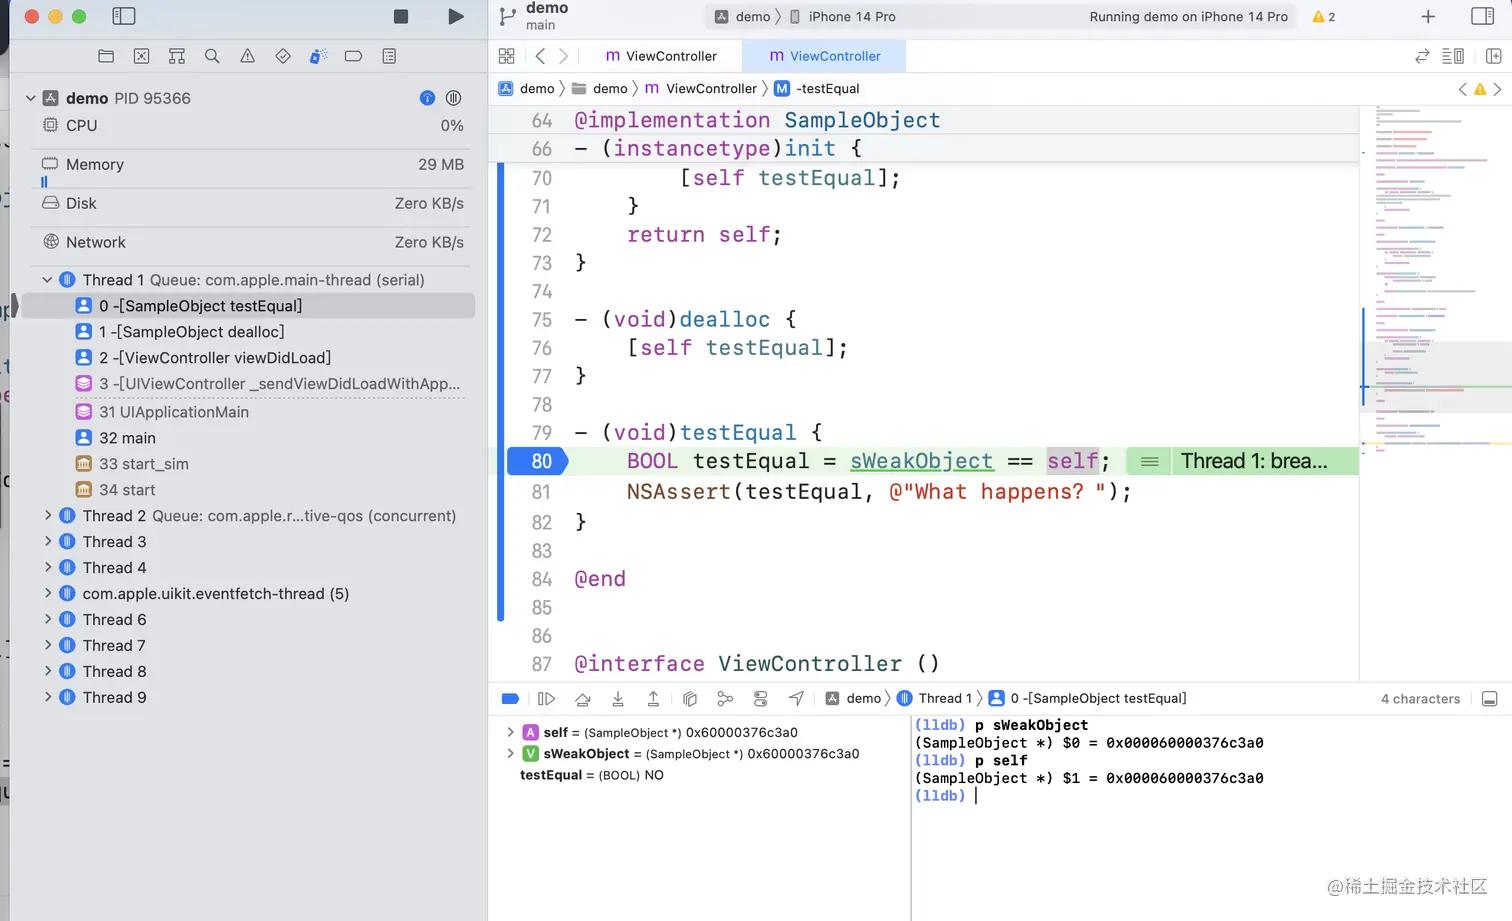
Task: Select the debug navigator icon
Action: click(318, 56)
